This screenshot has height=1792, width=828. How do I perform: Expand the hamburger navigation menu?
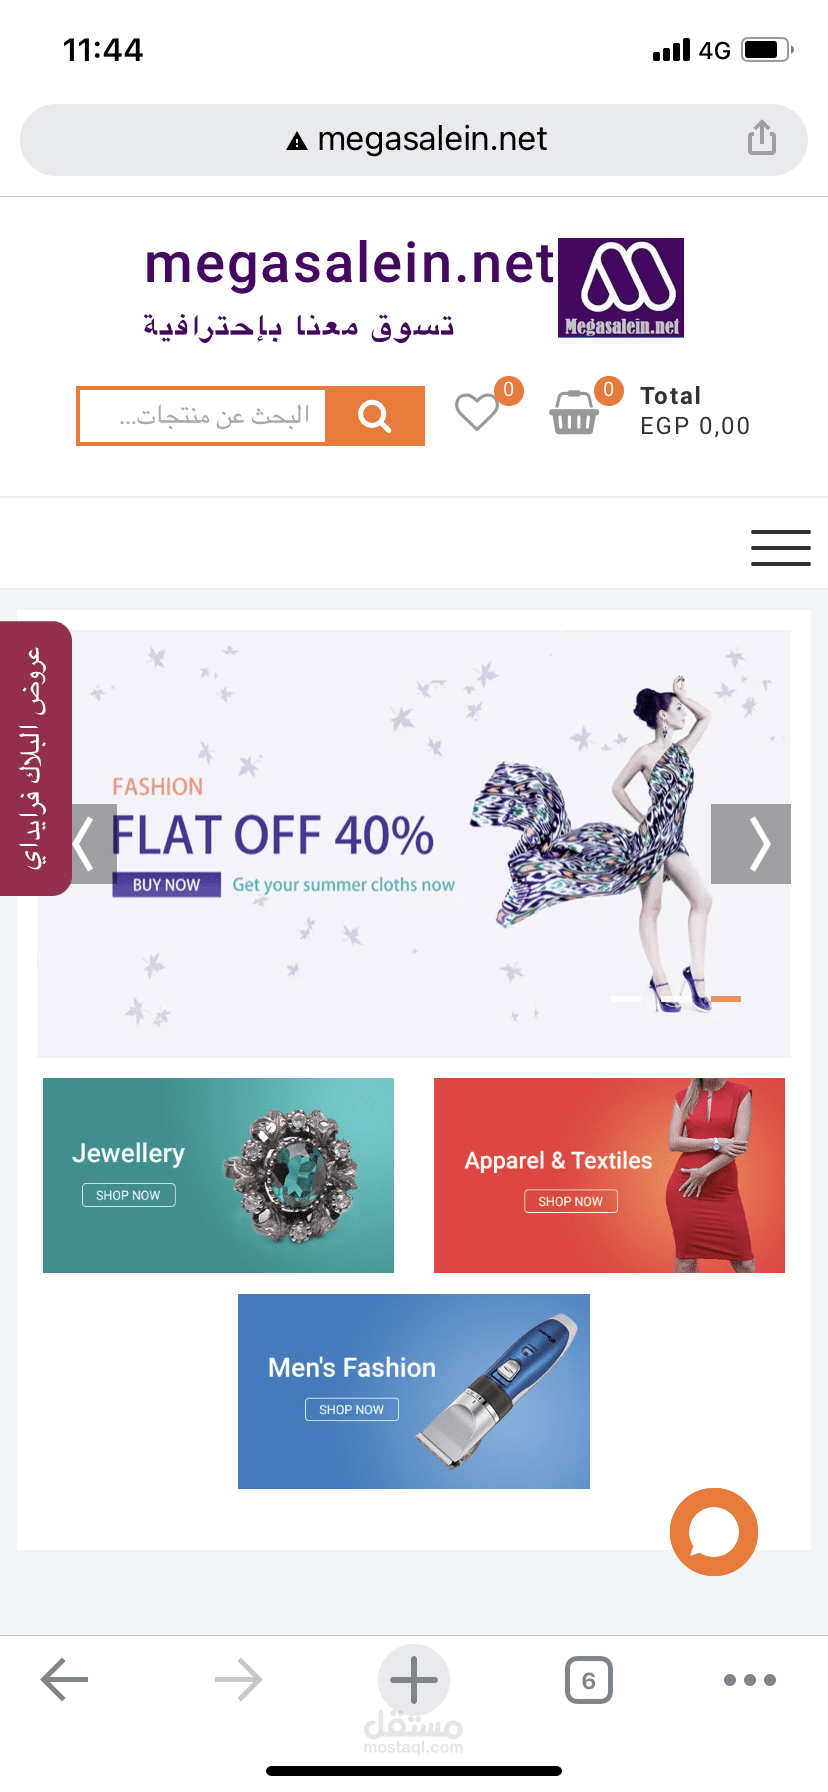pos(781,548)
